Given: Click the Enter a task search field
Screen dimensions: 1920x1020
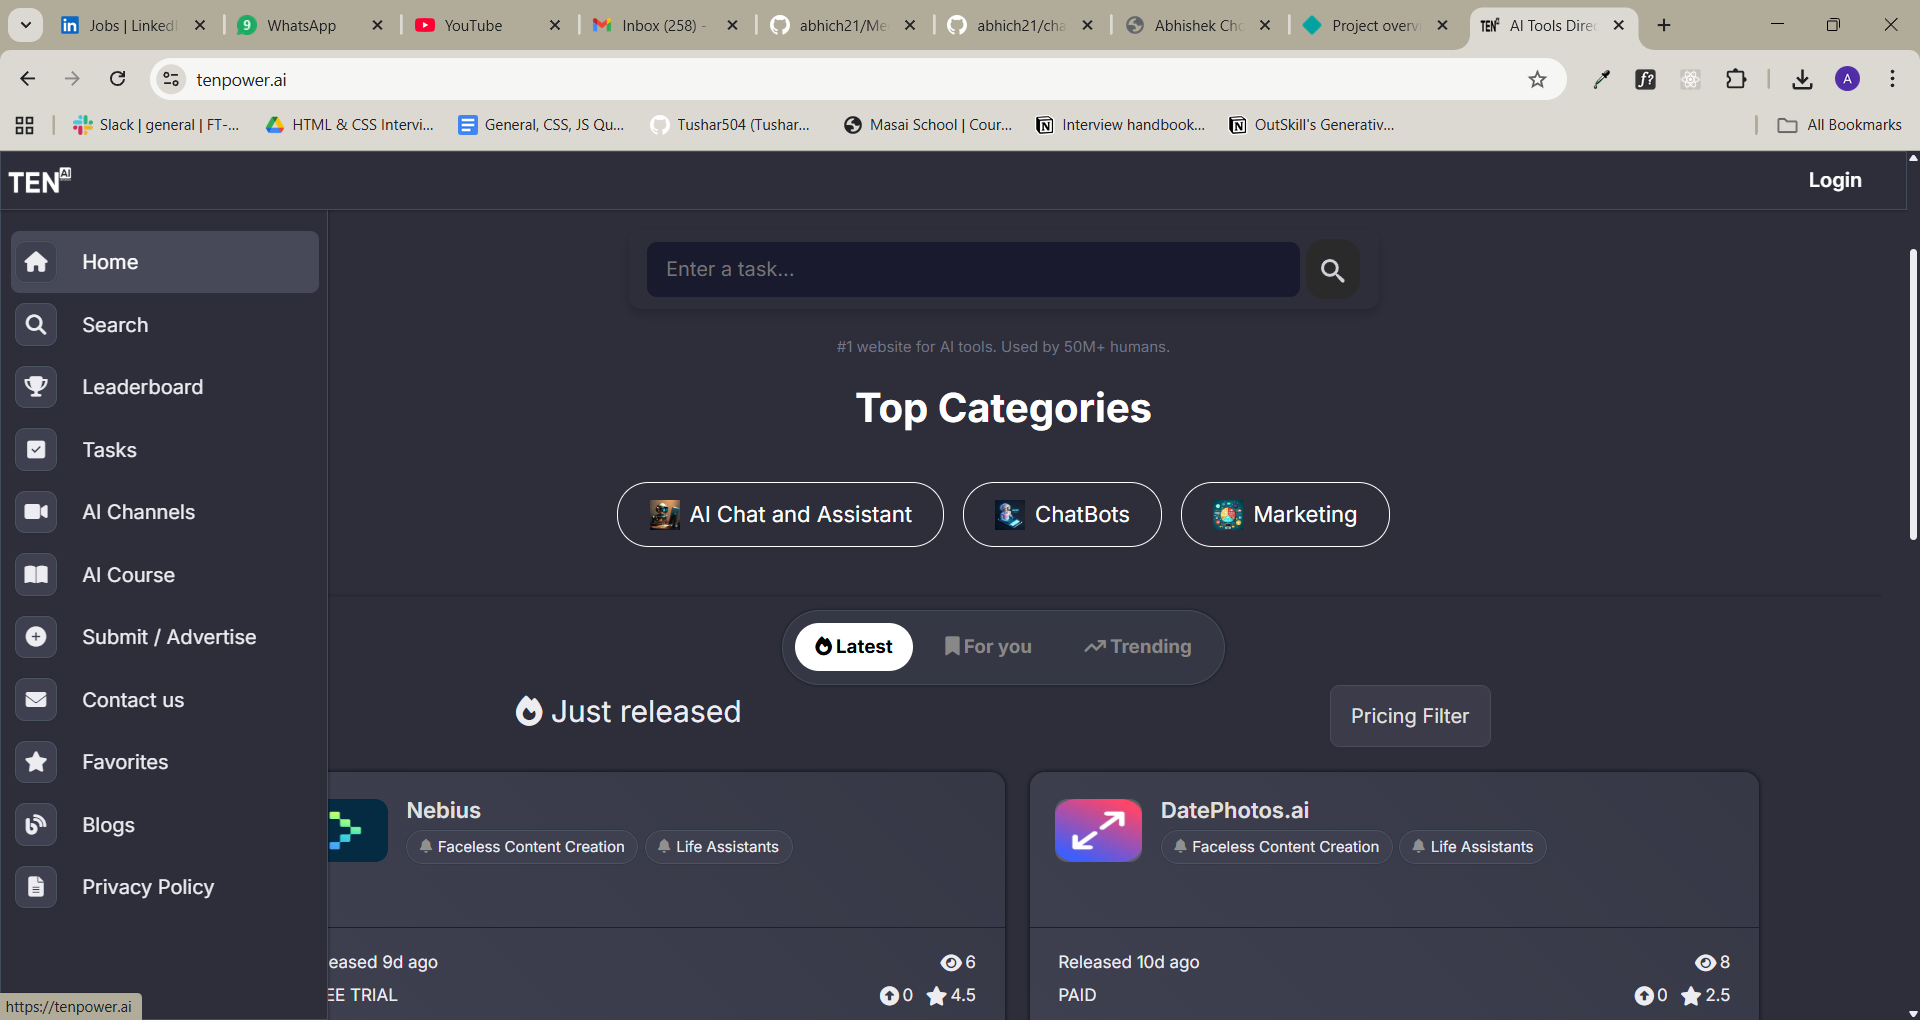Looking at the screenshot, I should (972, 270).
